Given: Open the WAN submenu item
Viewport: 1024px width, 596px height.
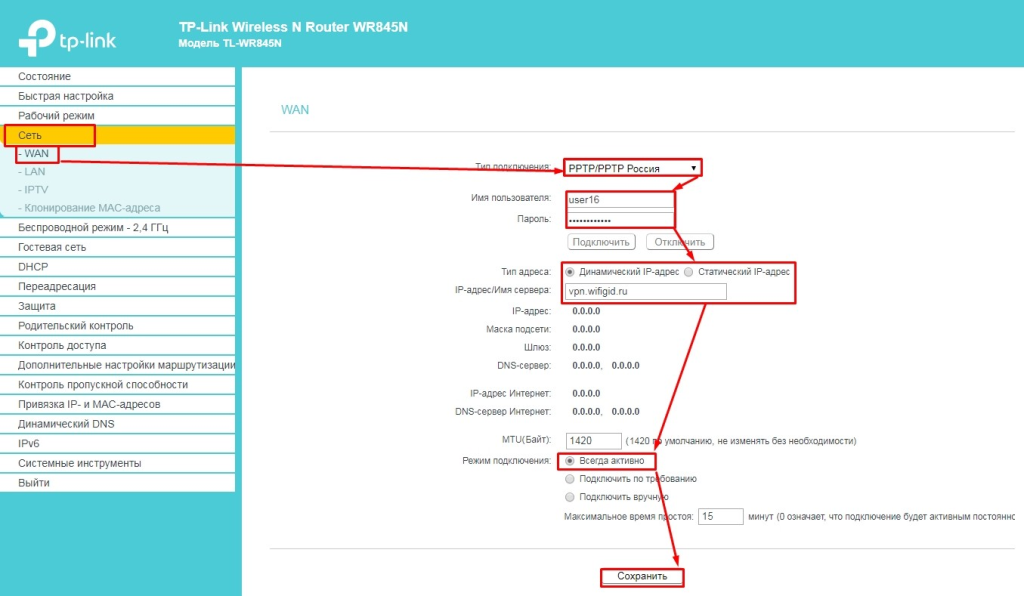Looking at the screenshot, I should coord(37,154).
